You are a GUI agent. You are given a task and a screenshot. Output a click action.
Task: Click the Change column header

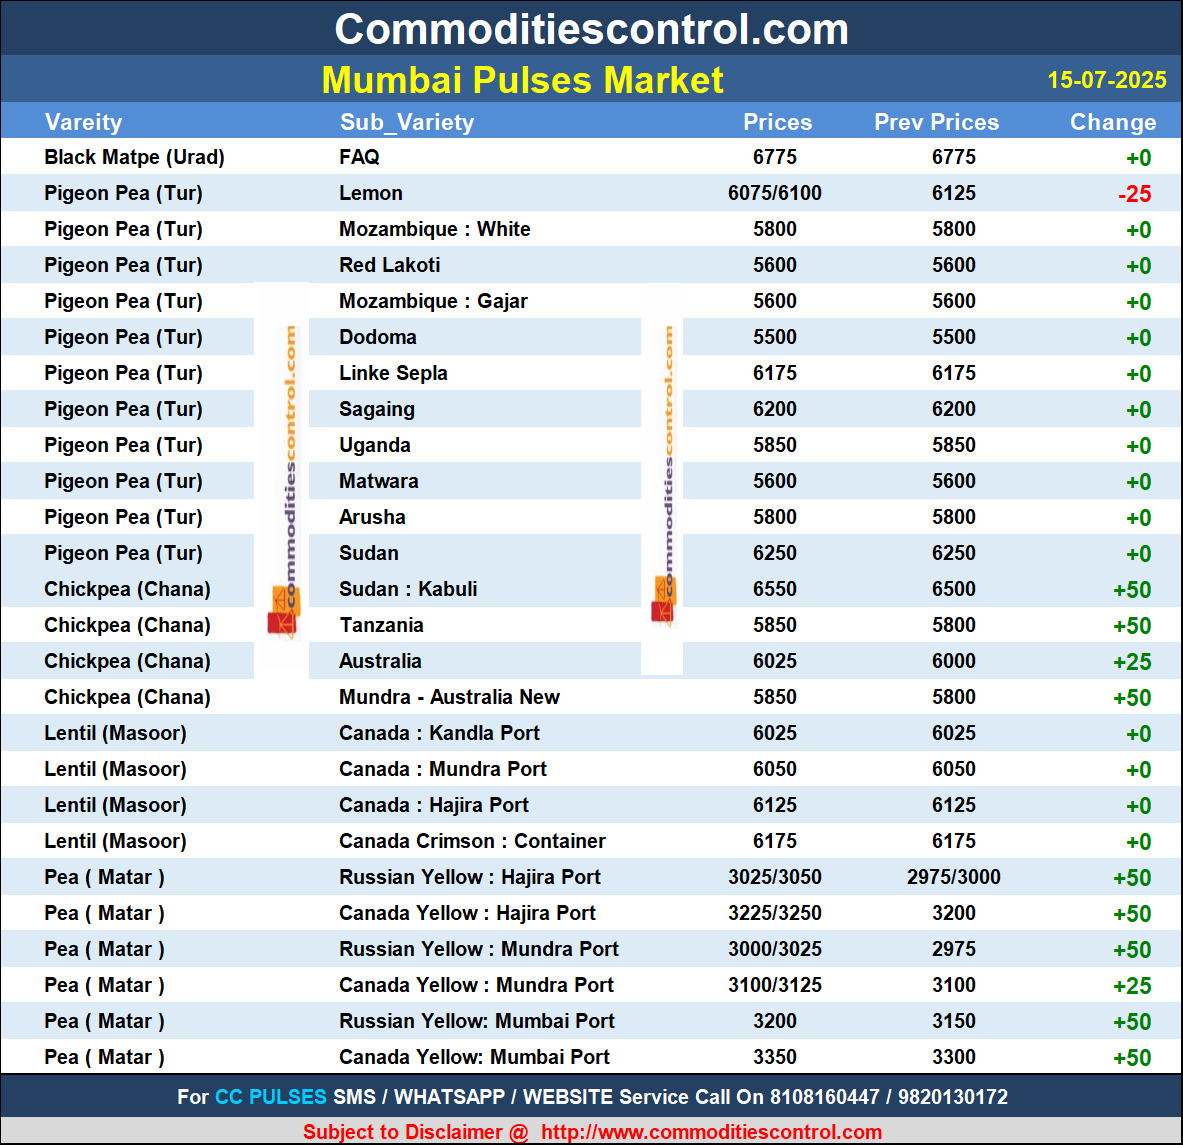pos(1112,122)
